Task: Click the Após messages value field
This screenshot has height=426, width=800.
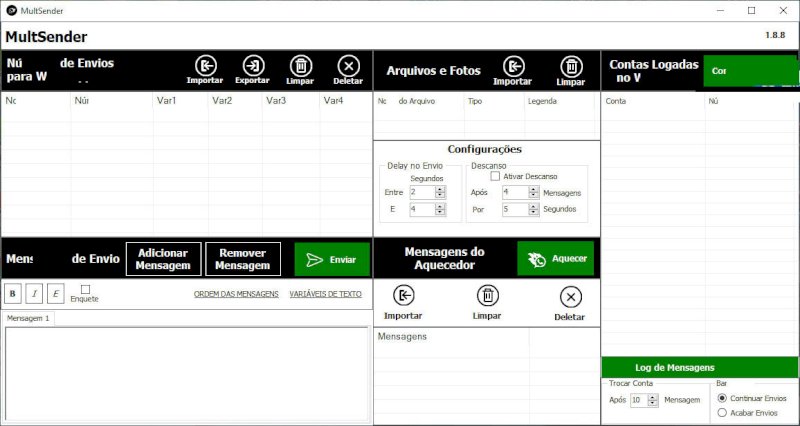Action: coord(515,192)
